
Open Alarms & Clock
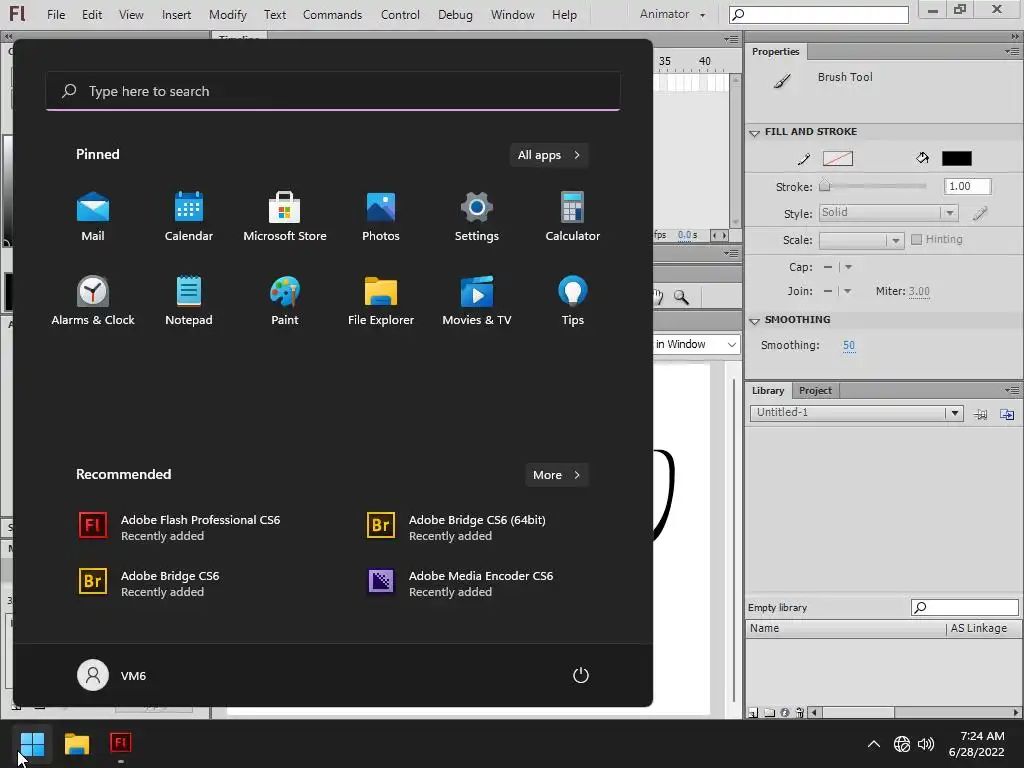pos(93,301)
